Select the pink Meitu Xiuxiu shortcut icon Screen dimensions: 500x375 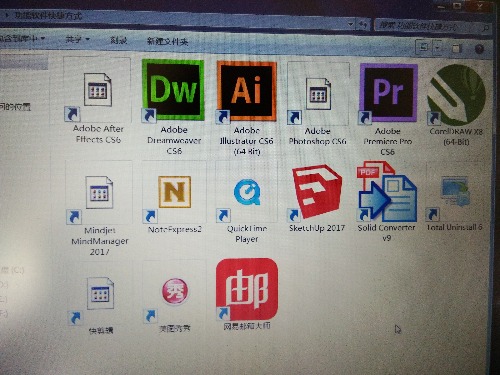(x=175, y=291)
